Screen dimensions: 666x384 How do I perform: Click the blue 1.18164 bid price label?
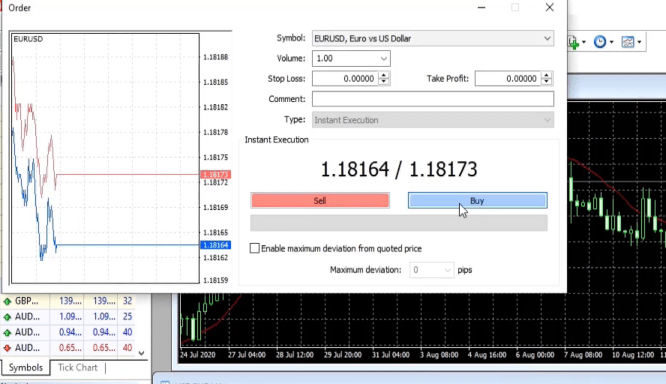[216, 245]
